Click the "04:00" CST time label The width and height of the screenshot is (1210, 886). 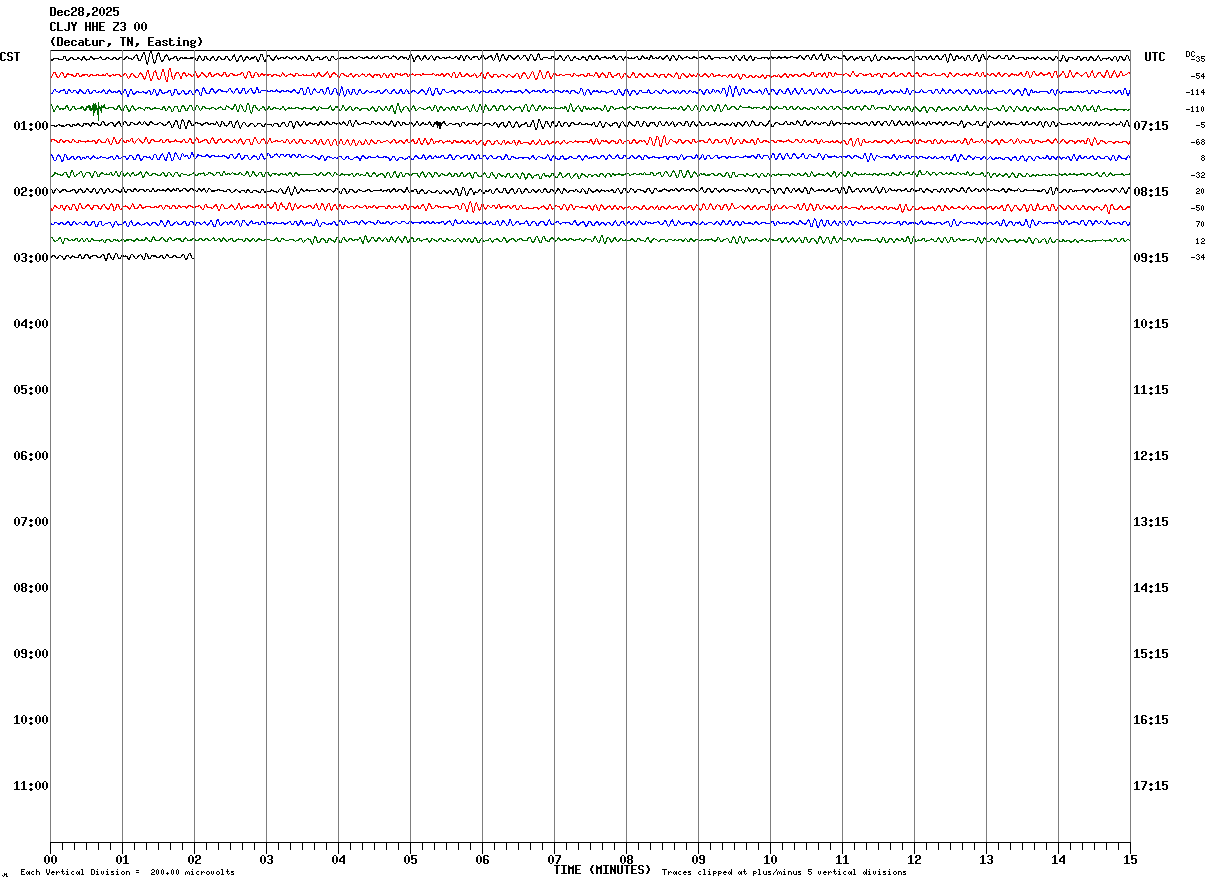click(x=31, y=324)
